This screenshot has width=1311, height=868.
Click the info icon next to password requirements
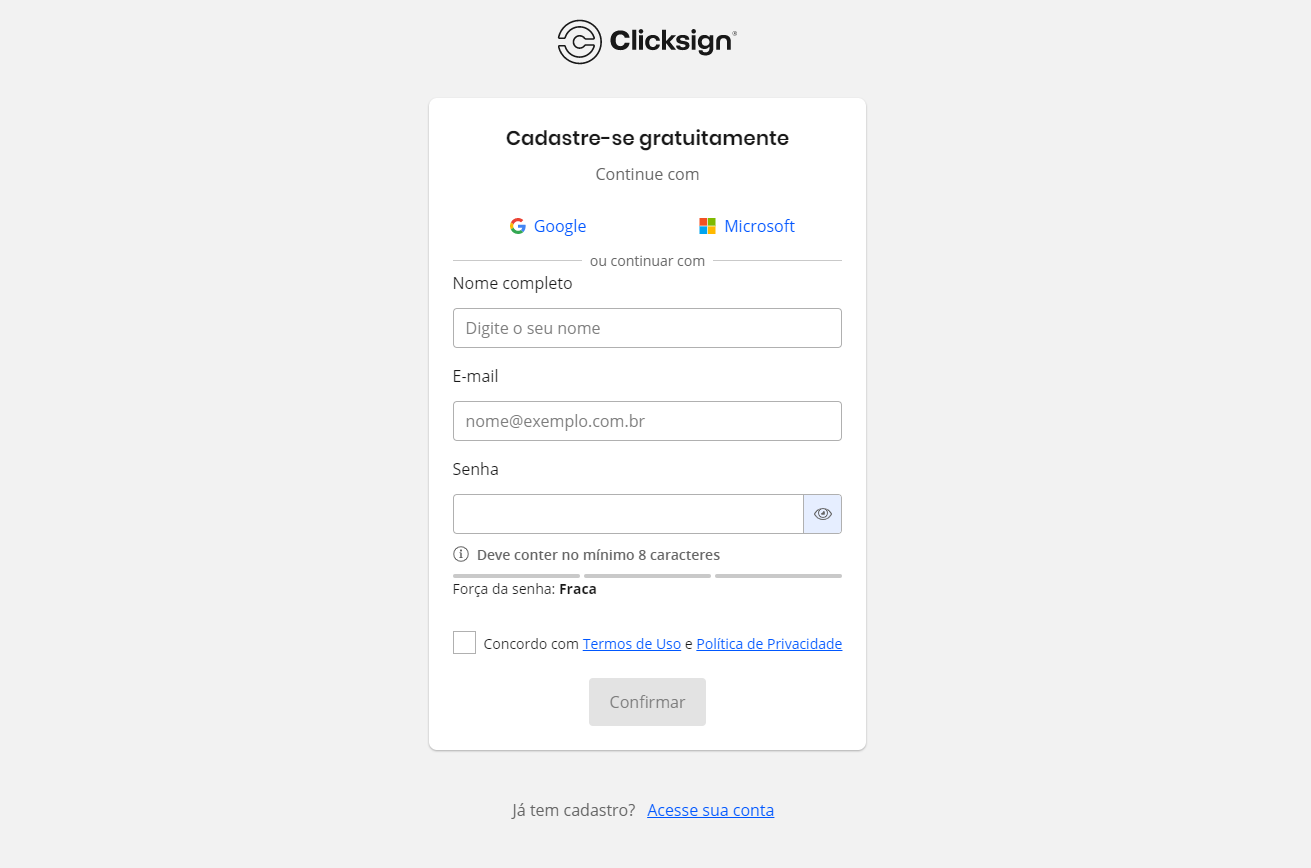tap(461, 554)
